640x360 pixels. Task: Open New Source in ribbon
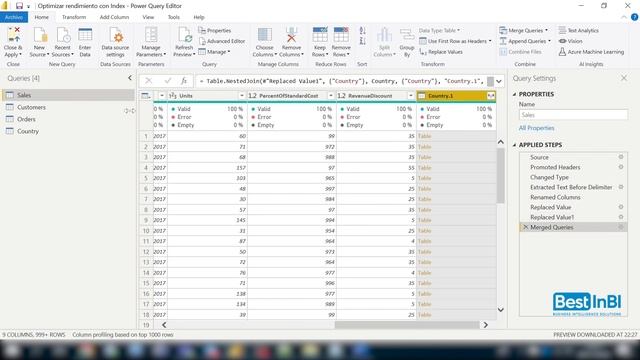point(39,42)
